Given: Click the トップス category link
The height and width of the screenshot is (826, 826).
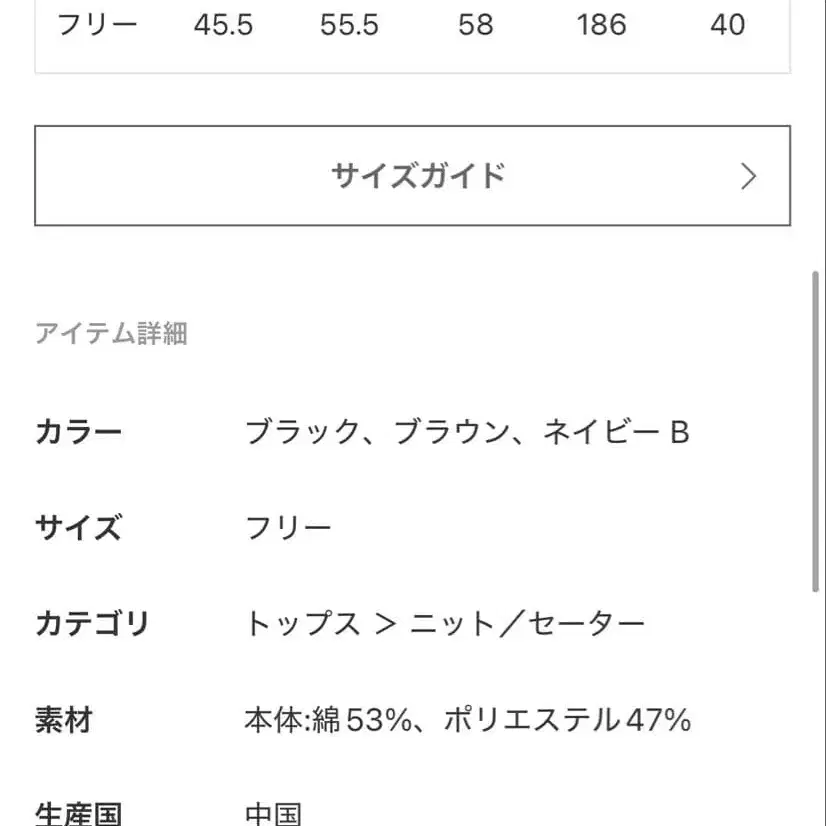Looking at the screenshot, I should point(303,623).
